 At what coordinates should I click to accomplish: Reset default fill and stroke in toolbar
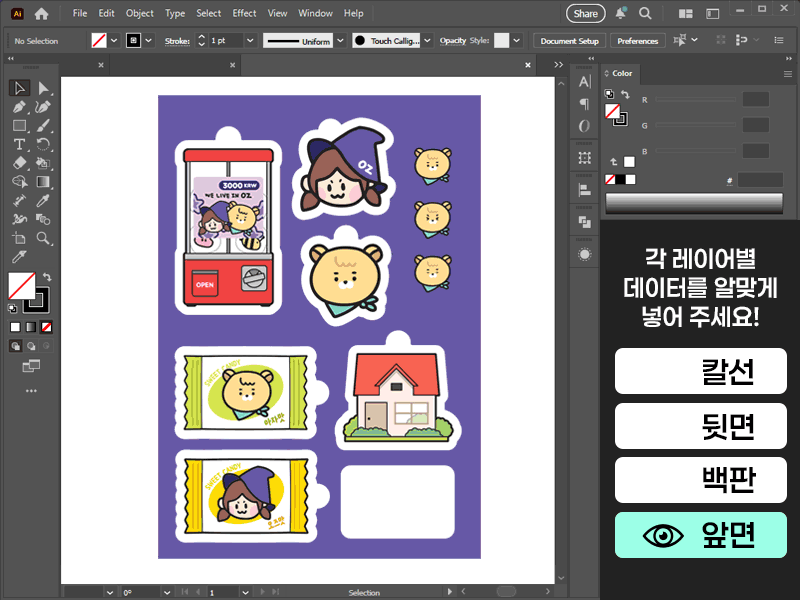[x=13, y=308]
